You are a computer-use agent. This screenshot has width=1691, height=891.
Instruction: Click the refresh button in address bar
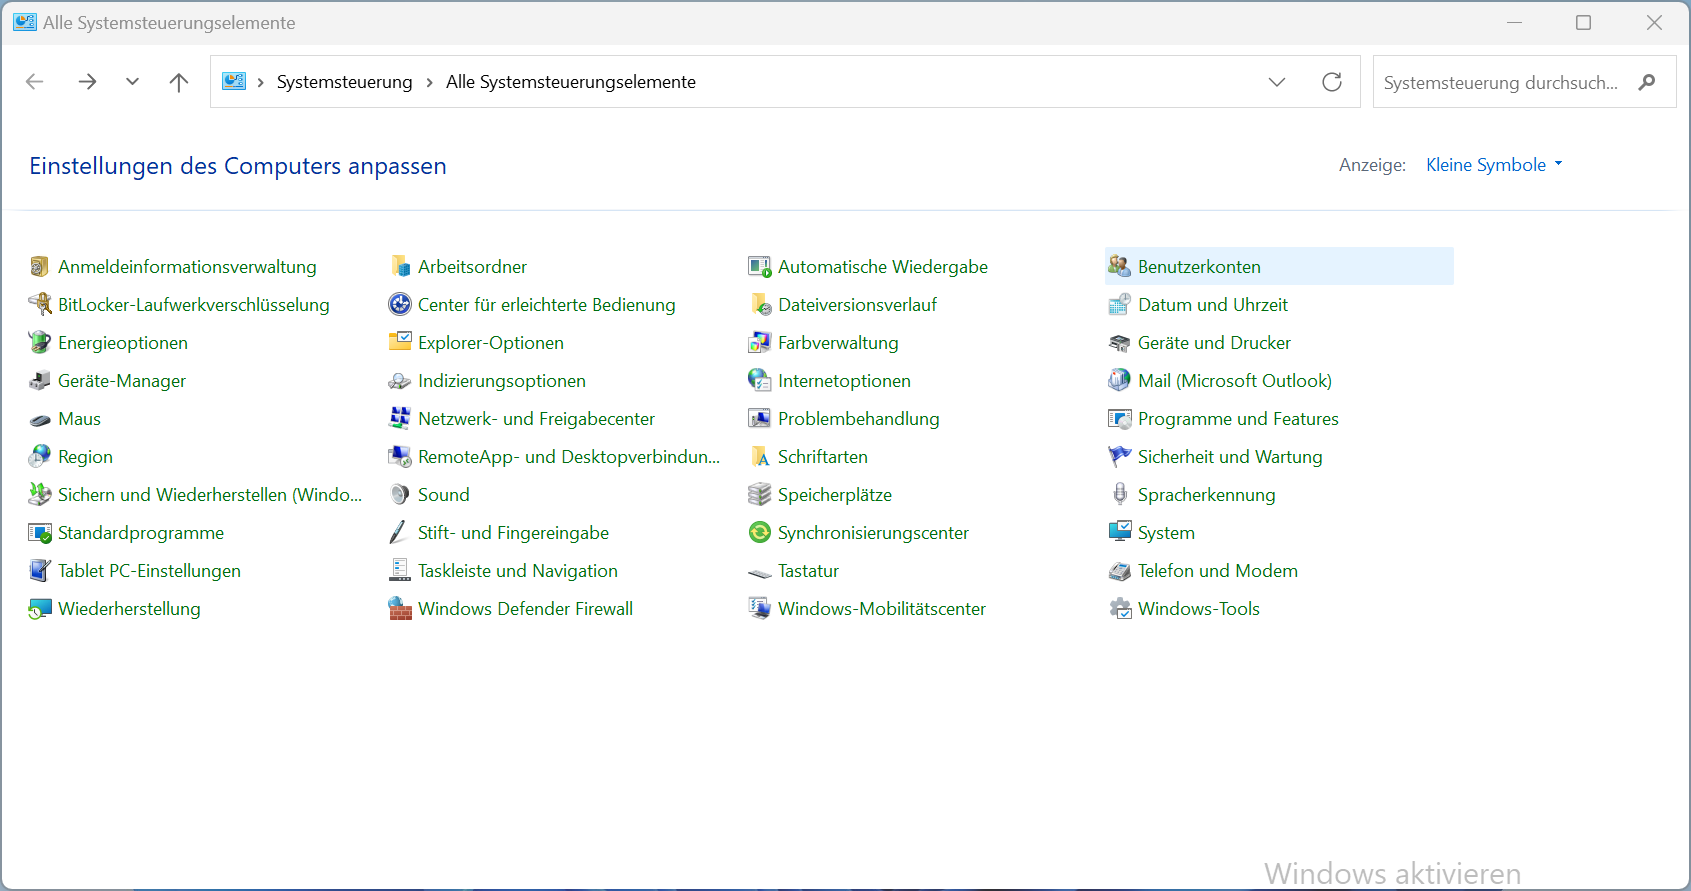tap(1332, 82)
